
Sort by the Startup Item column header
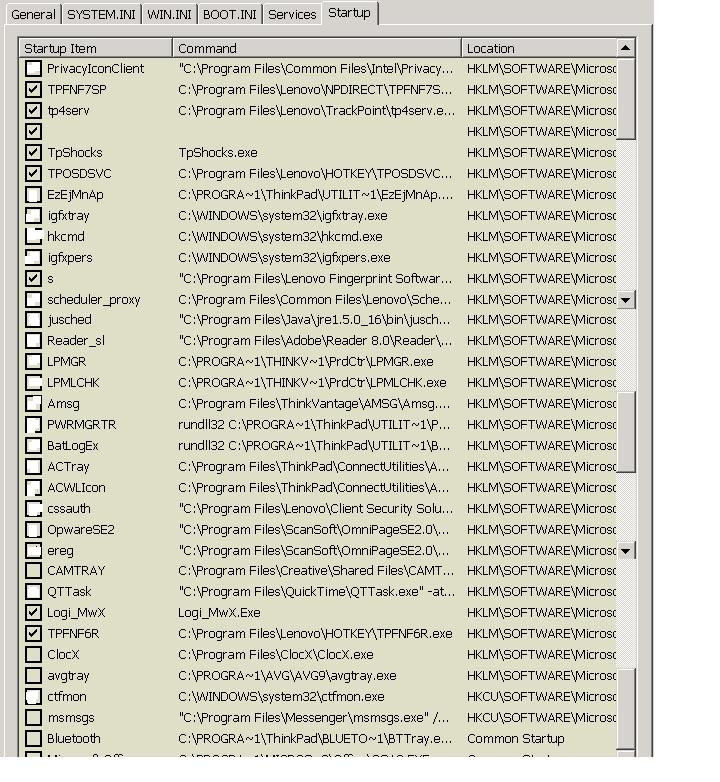point(95,48)
